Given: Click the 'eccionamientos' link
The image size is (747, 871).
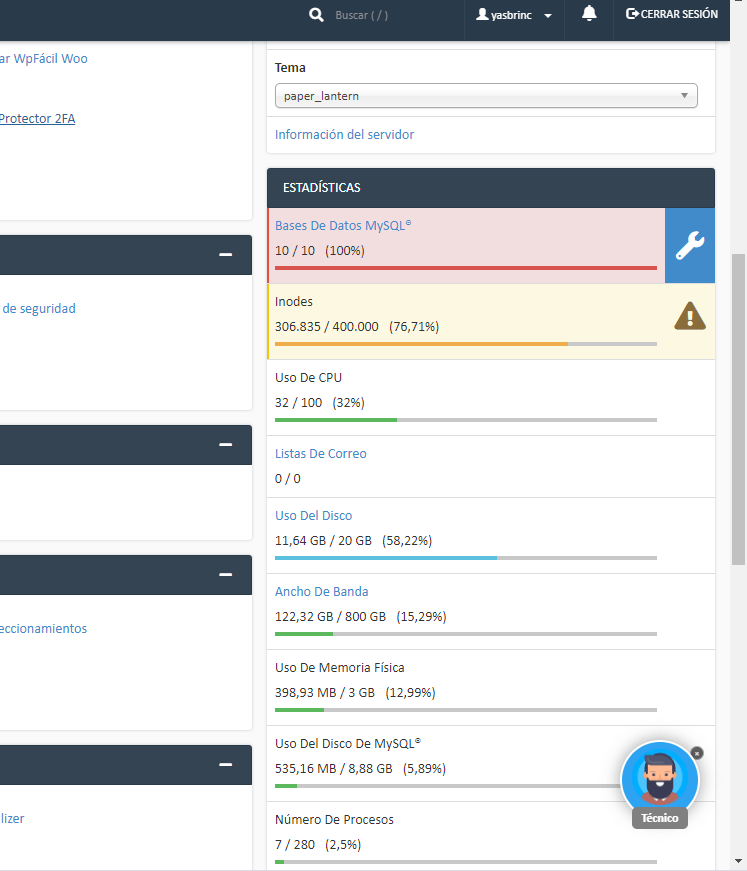Looking at the screenshot, I should [x=43, y=628].
